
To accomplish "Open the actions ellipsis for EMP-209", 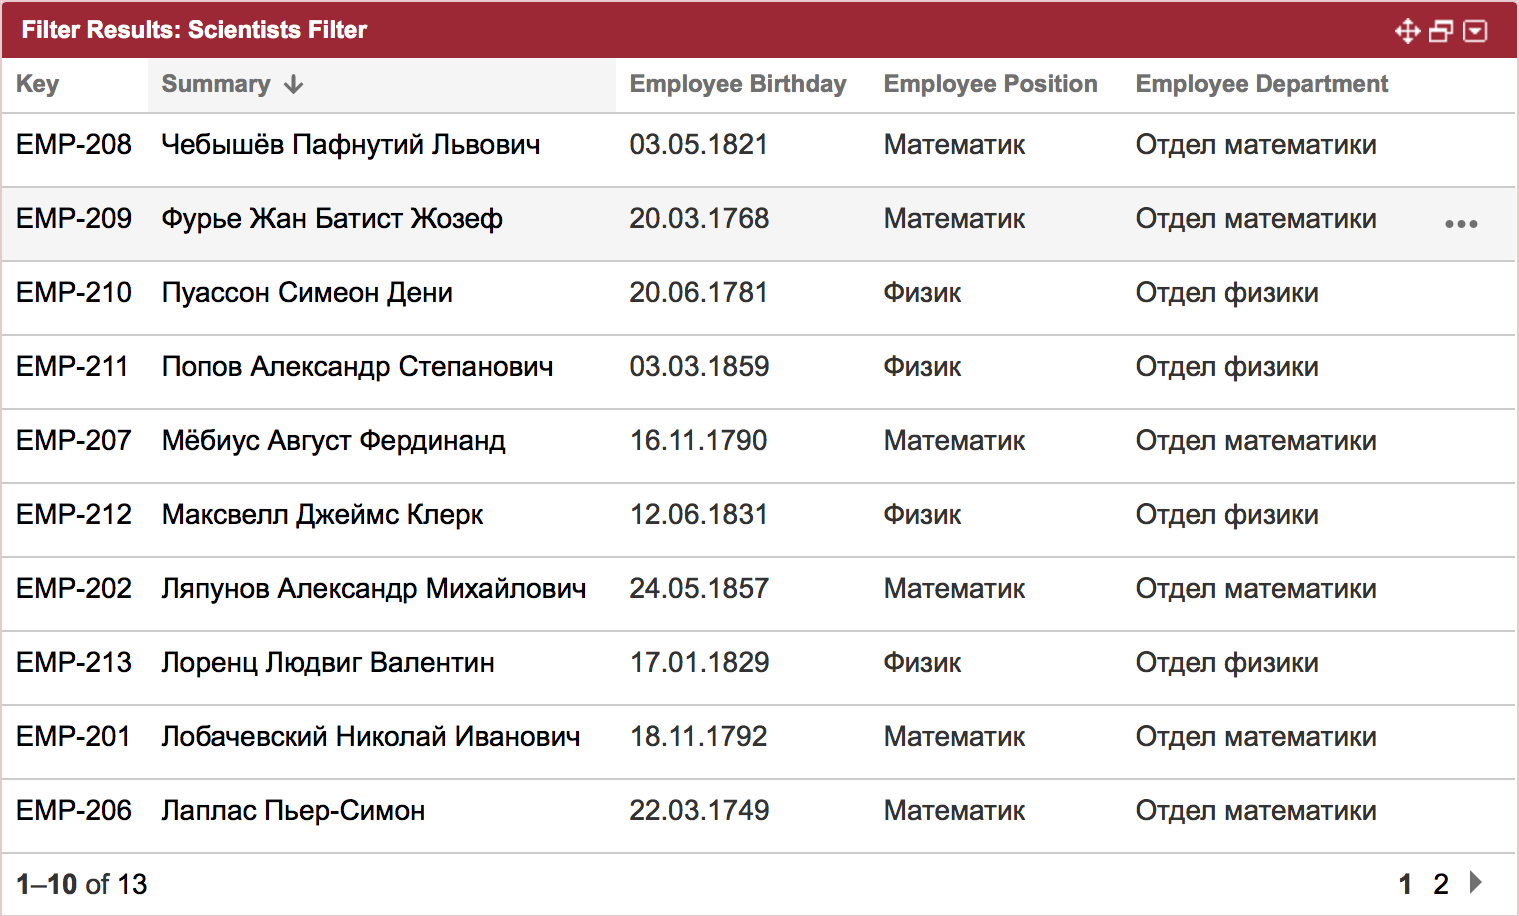I will pyautogui.click(x=1461, y=224).
